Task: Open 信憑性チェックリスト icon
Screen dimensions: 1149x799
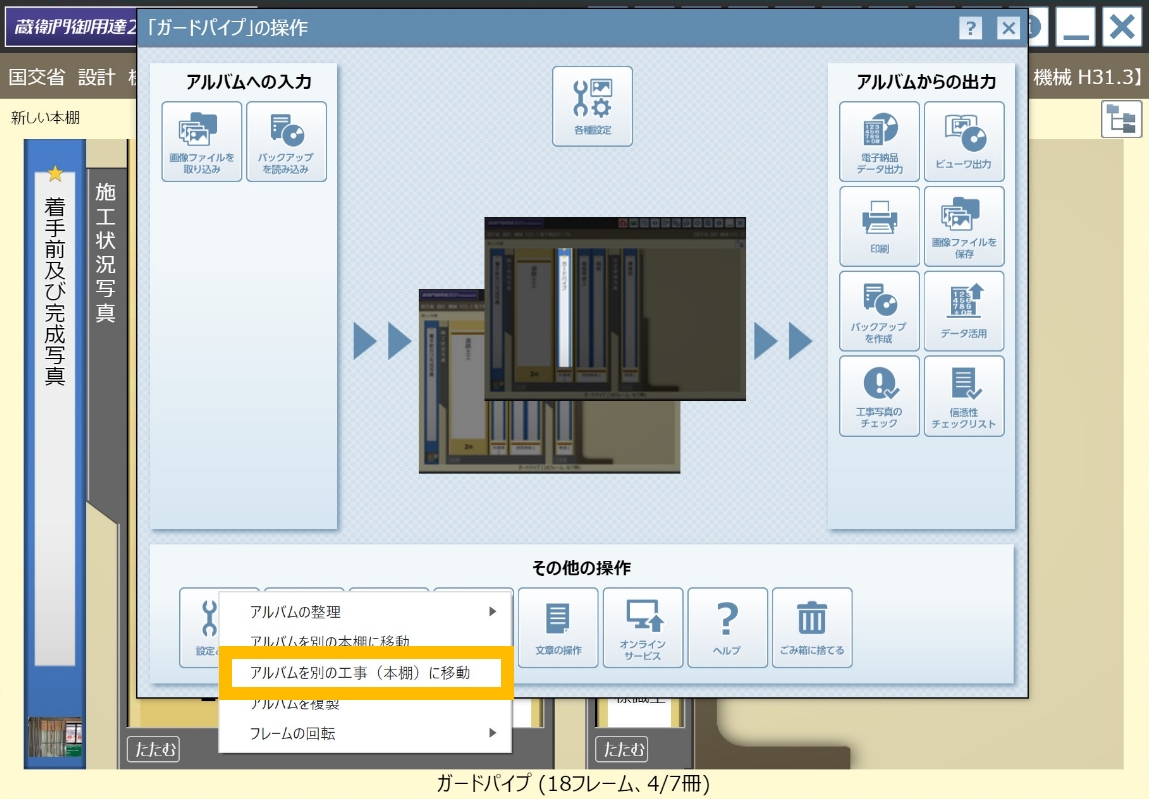Action: point(964,397)
